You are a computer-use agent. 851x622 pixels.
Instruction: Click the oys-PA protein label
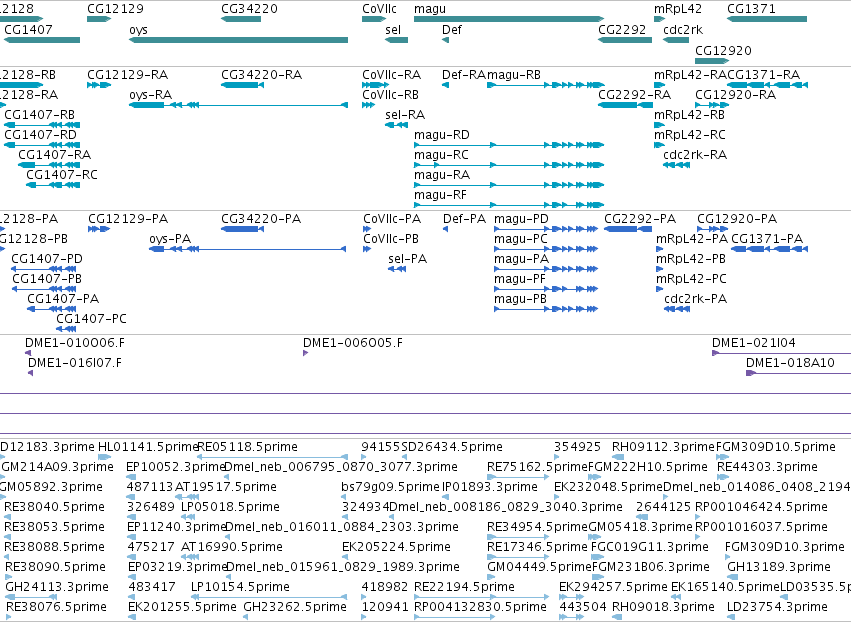coord(170,239)
